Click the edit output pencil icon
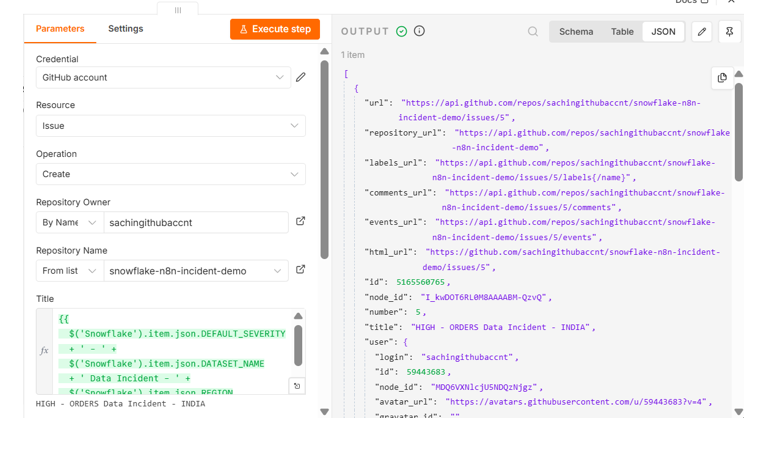The width and height of the screenshot is (781, 451). pyautogui.click(x=702, y=32)
